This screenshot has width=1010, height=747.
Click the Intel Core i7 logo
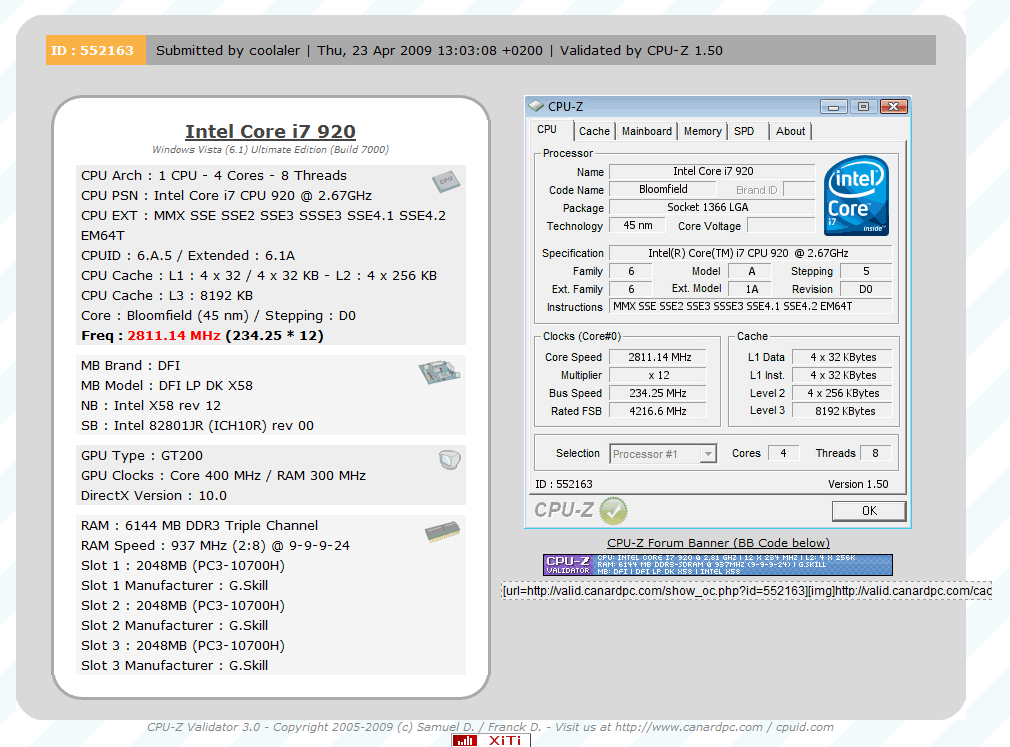[x=856, y=196]
